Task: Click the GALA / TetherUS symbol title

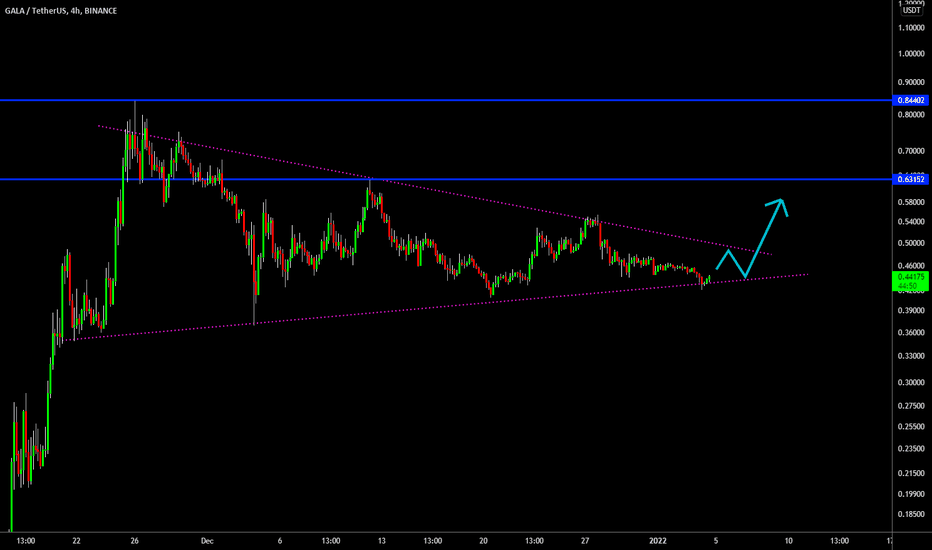Action: coord(61,11)
